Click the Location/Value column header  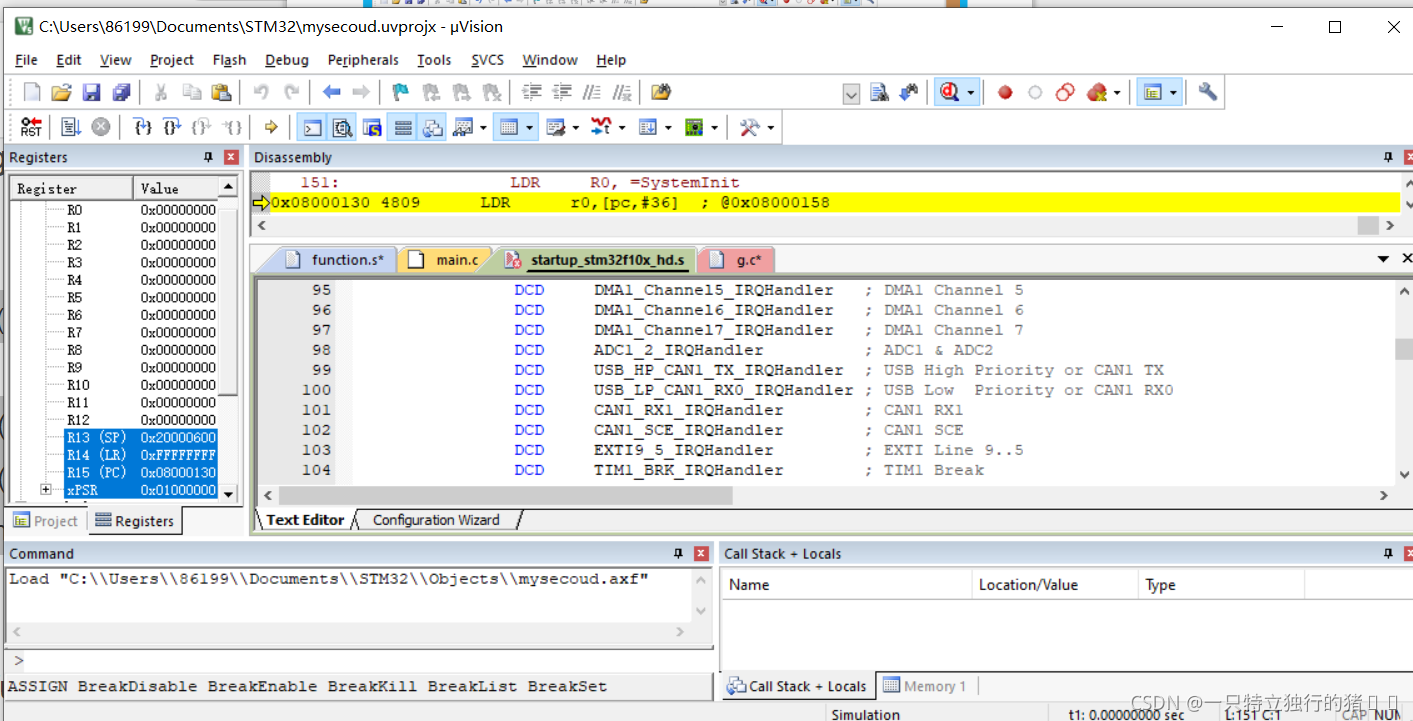[x=1055, y=585]
